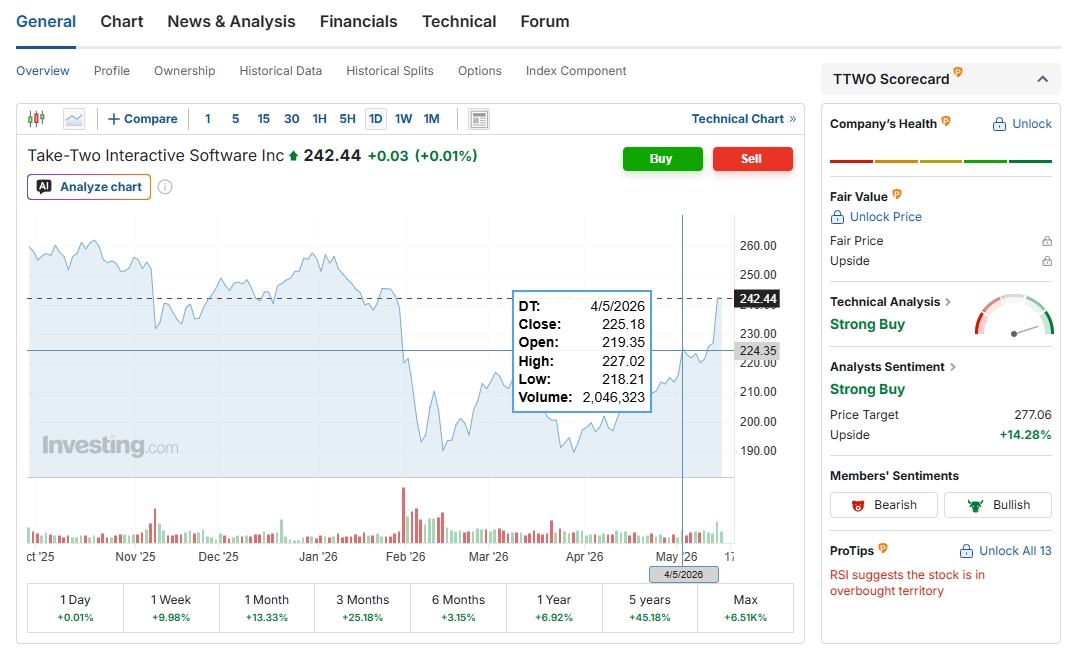Image resolution: width=1078 pixels, height=648 pixels.
Task: Open the chart table view icon
Action: click(478, 119)
